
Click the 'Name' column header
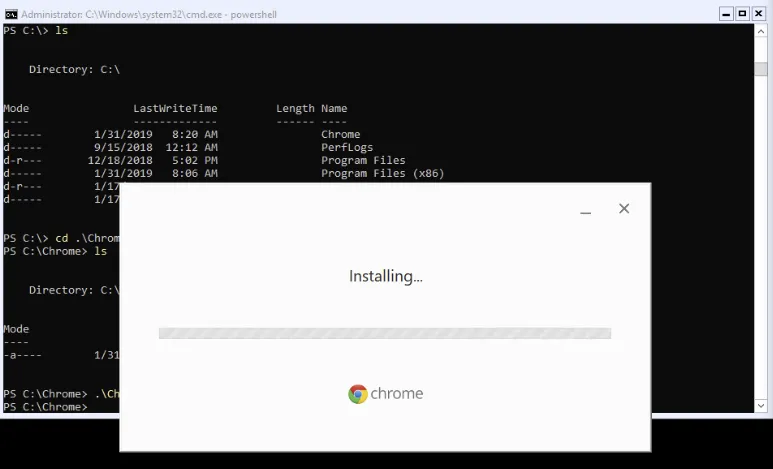(x=334, y=108)
